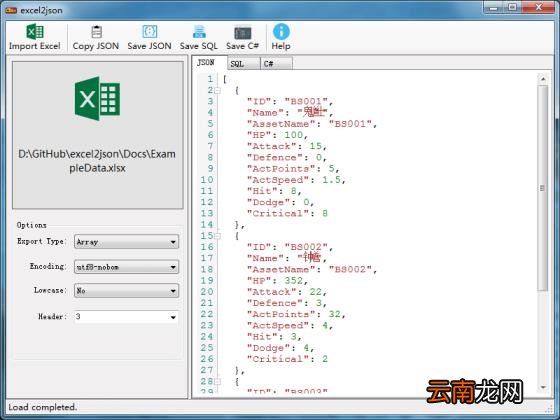Click the "Defence": 3 line
Viewport: 560px width, 420px height.
(x=287, y=303)
